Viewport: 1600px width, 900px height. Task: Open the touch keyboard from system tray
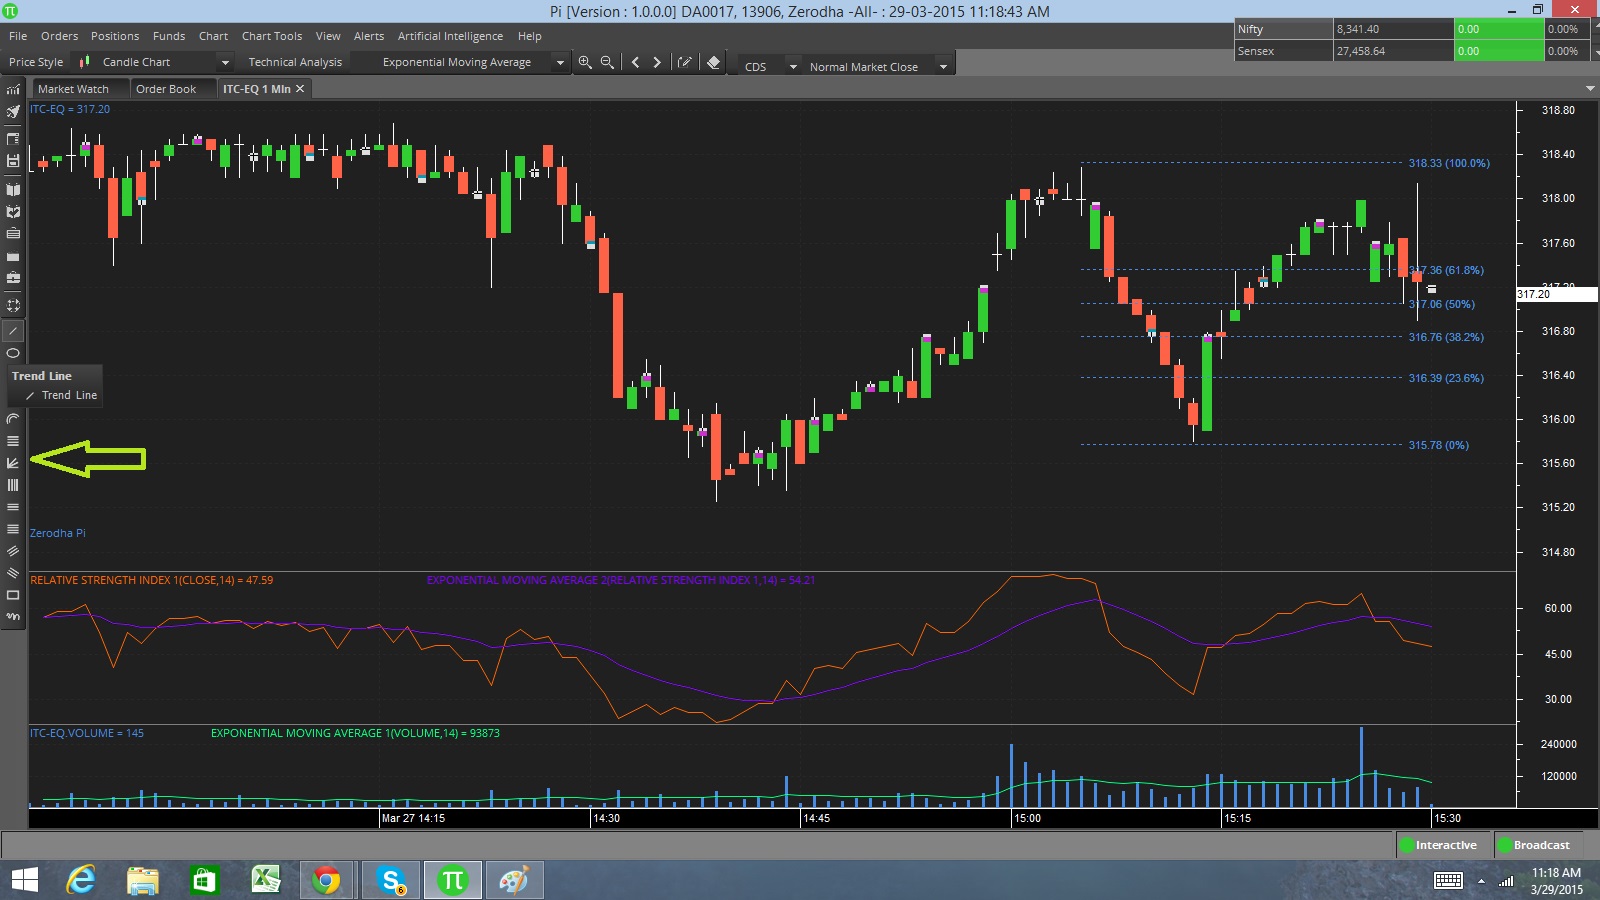(1448, 880)
